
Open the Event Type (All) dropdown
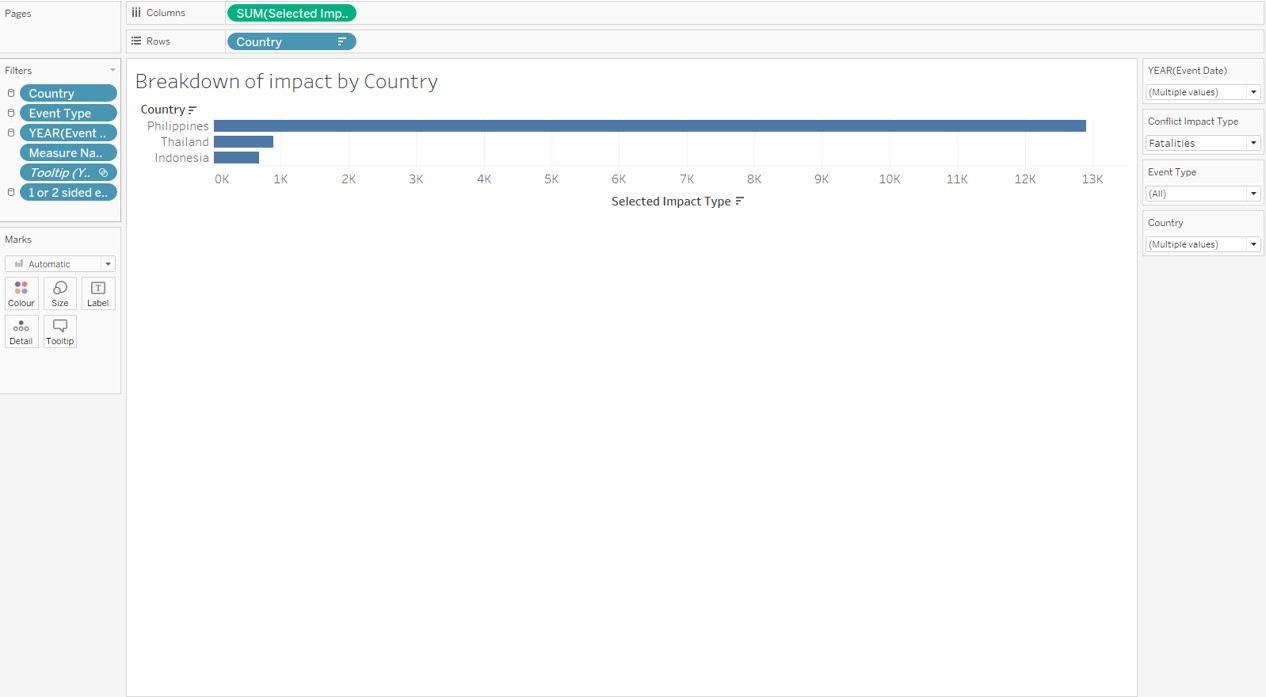point(1255,193)
